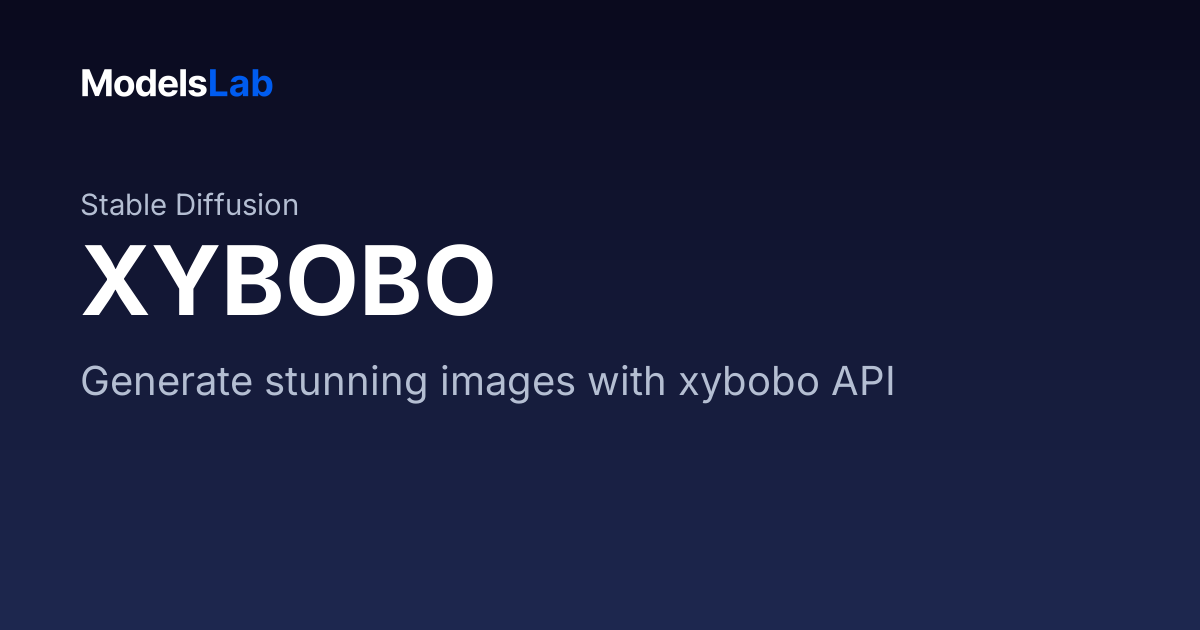Click the "Generate stunning images" tagline
Image resolution: width=1200 pixels, height=630 pixels.
(488, 383)
